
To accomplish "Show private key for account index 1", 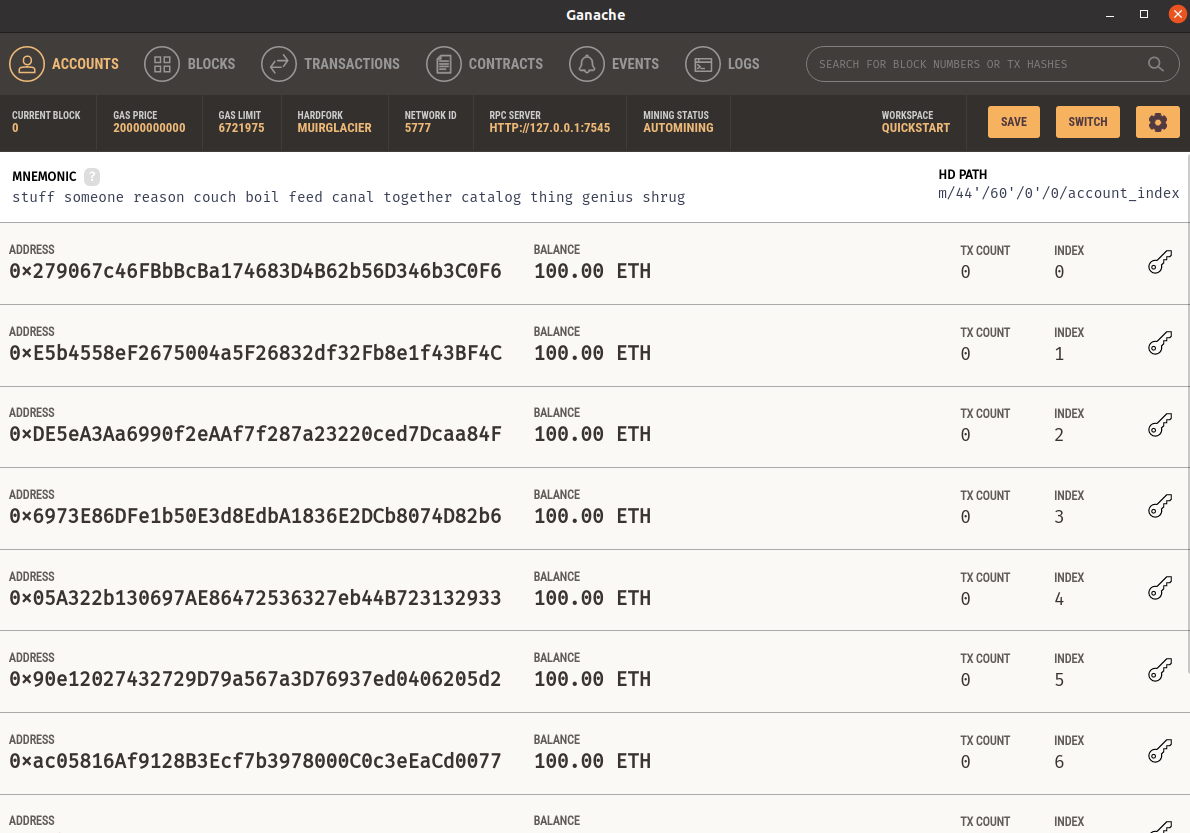I will pos(1160,344).
